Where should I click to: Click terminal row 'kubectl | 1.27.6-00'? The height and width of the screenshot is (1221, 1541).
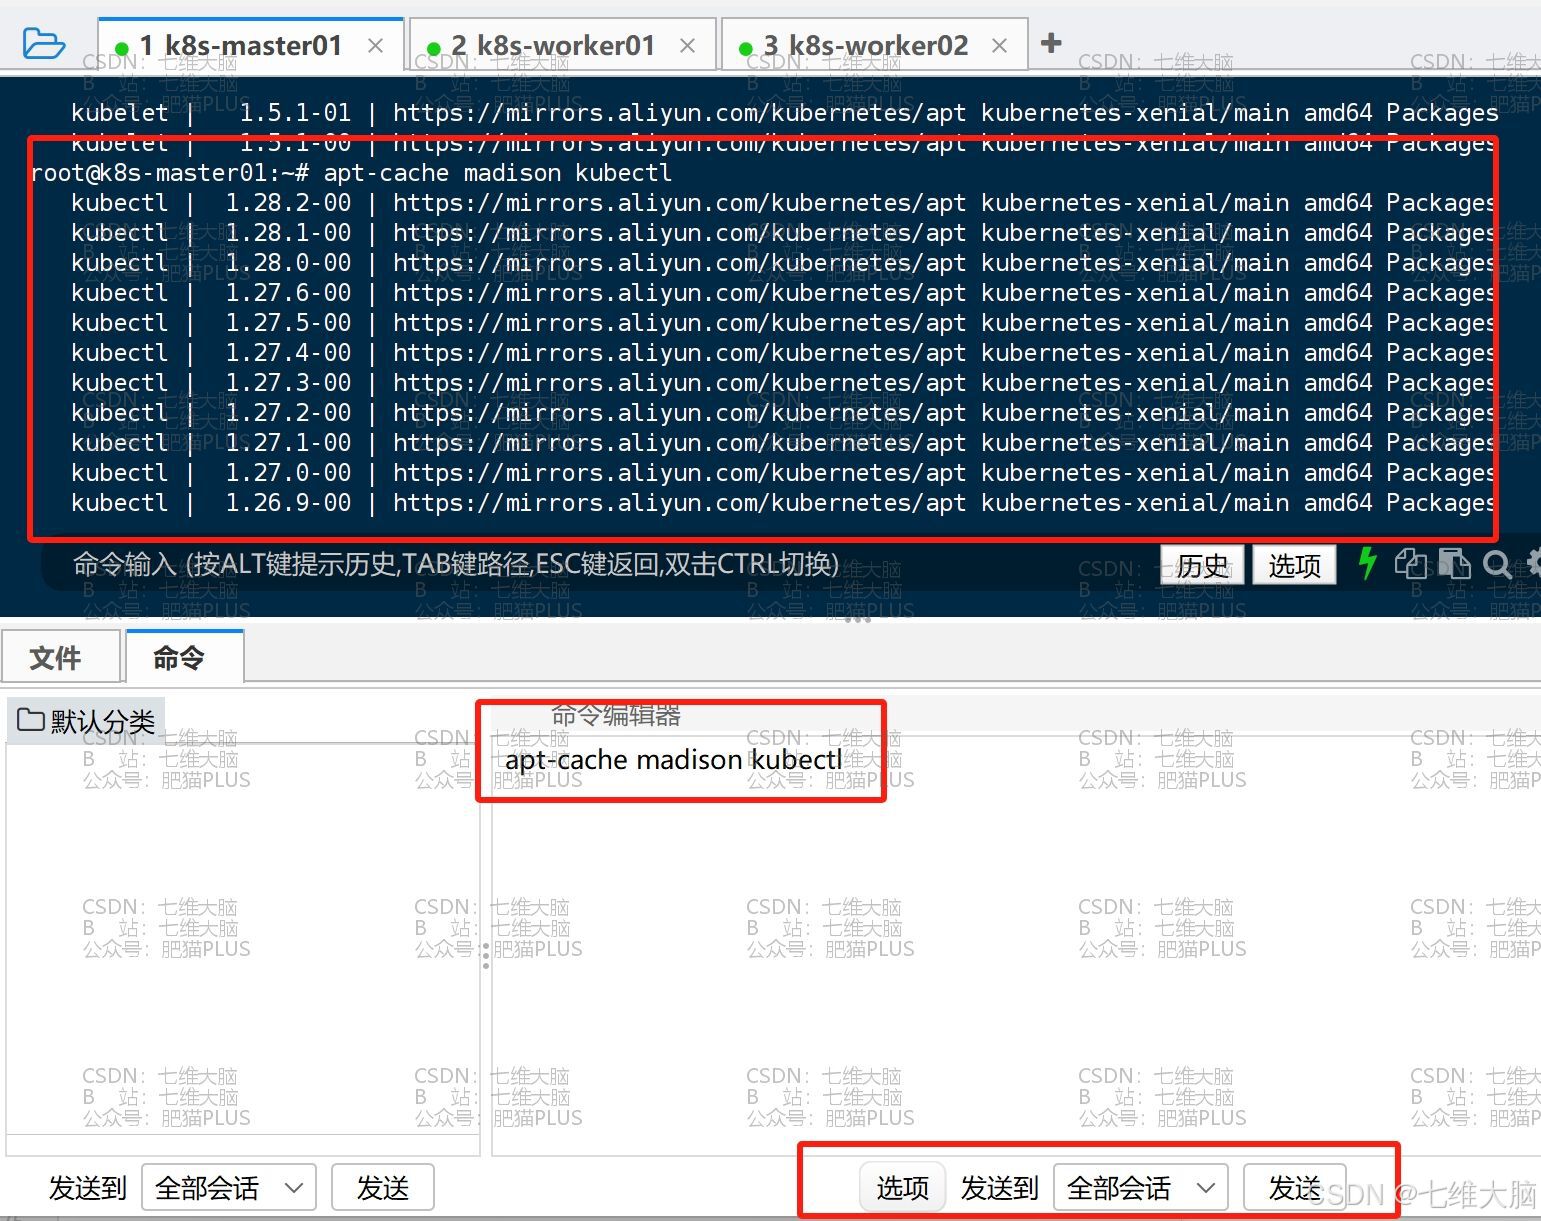click(784, 293)
